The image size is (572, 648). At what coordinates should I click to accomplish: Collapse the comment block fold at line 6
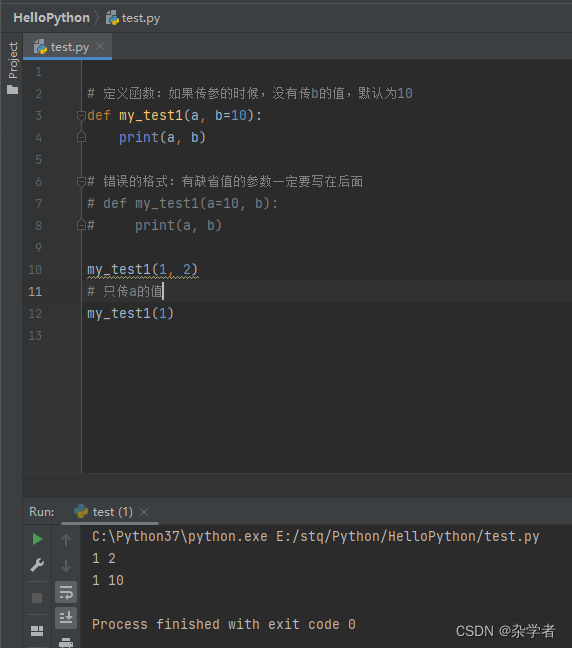(x=81, y=182)
